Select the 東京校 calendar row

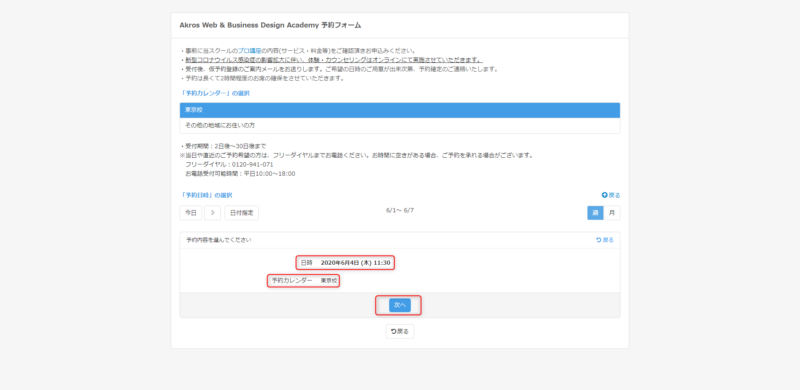[399, 110]
